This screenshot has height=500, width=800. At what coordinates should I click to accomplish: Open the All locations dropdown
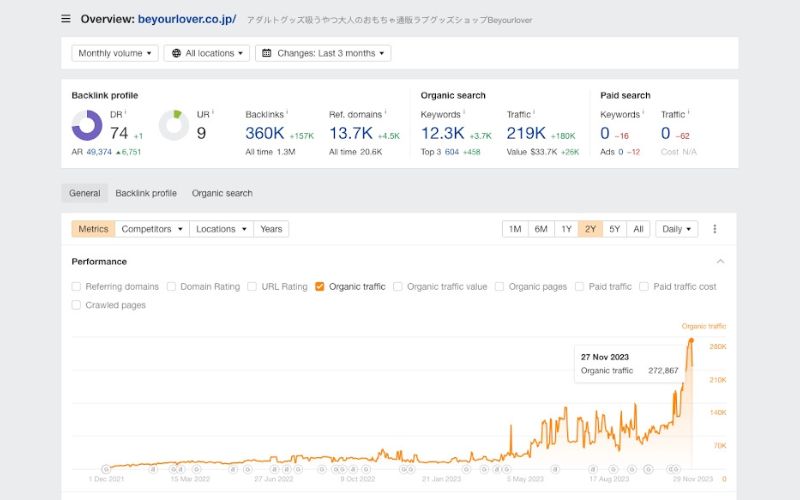pyautogui.click(x=207, y=53)
